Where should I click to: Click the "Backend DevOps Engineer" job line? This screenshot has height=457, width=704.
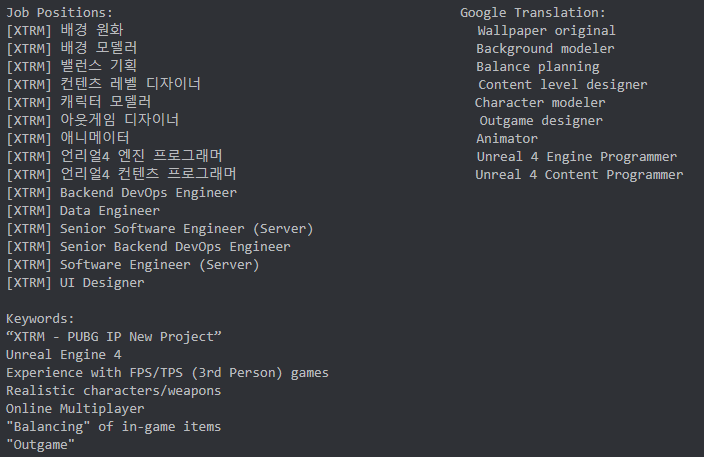pos(122,192)
